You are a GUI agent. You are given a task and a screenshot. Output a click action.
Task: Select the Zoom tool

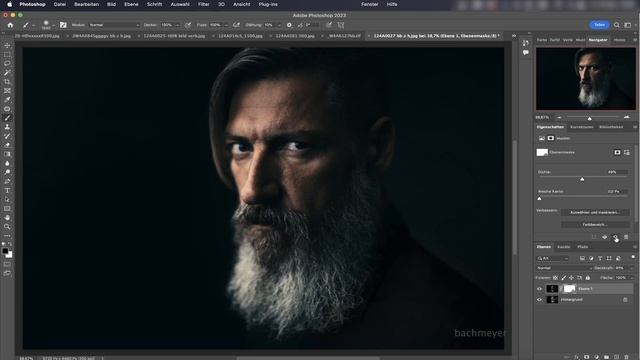[7, 227]
